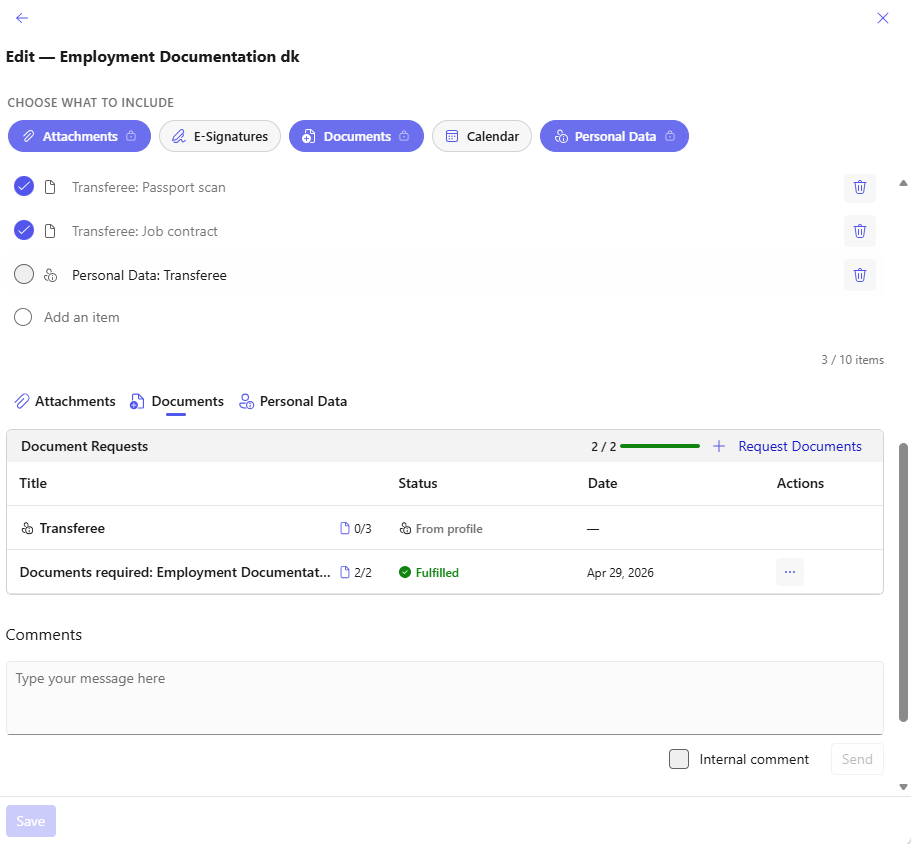Click the Send comment button
The image size is (911, 844).
coord(857,759)
